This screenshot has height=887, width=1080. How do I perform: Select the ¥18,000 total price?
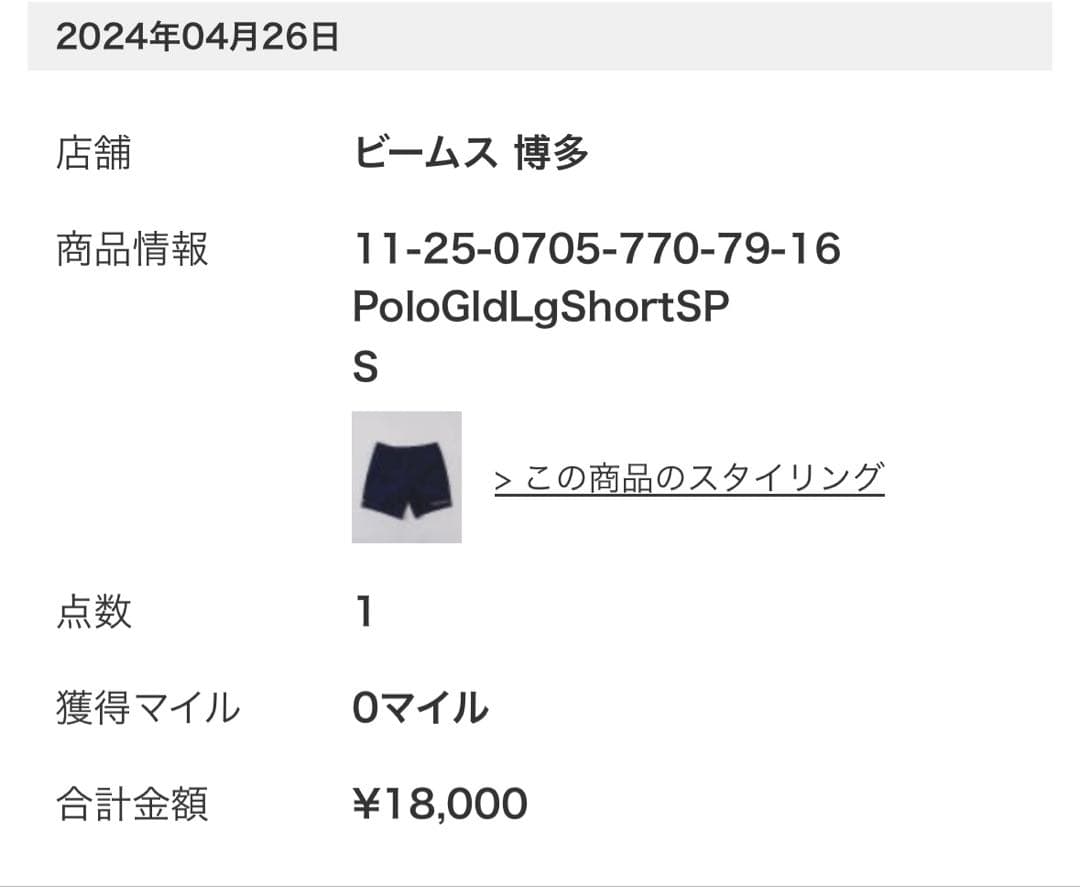point(444,800)
